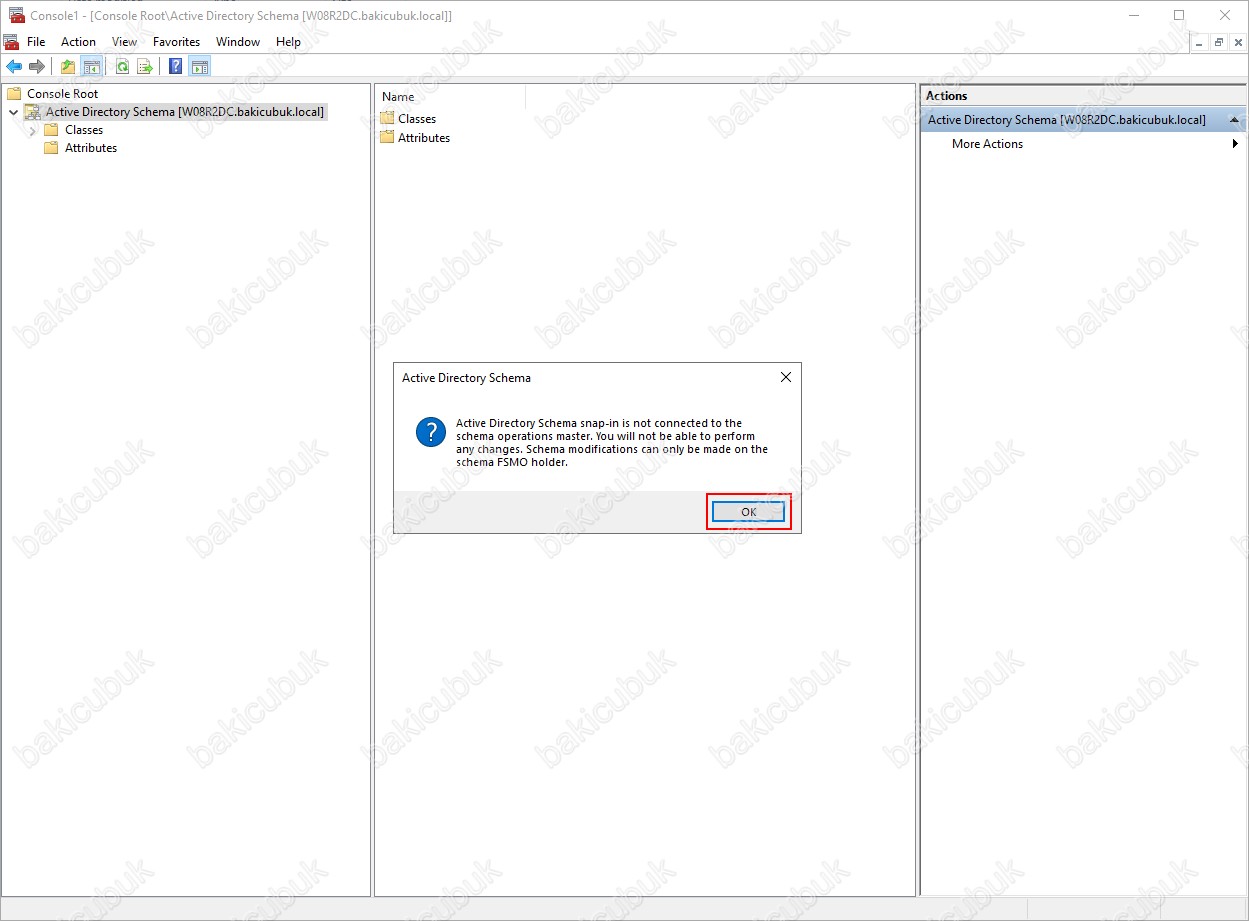Screen dimensions: 1249x921
Task: Open the Action menu
Action: pyautogui.click(x=78, y=42)
